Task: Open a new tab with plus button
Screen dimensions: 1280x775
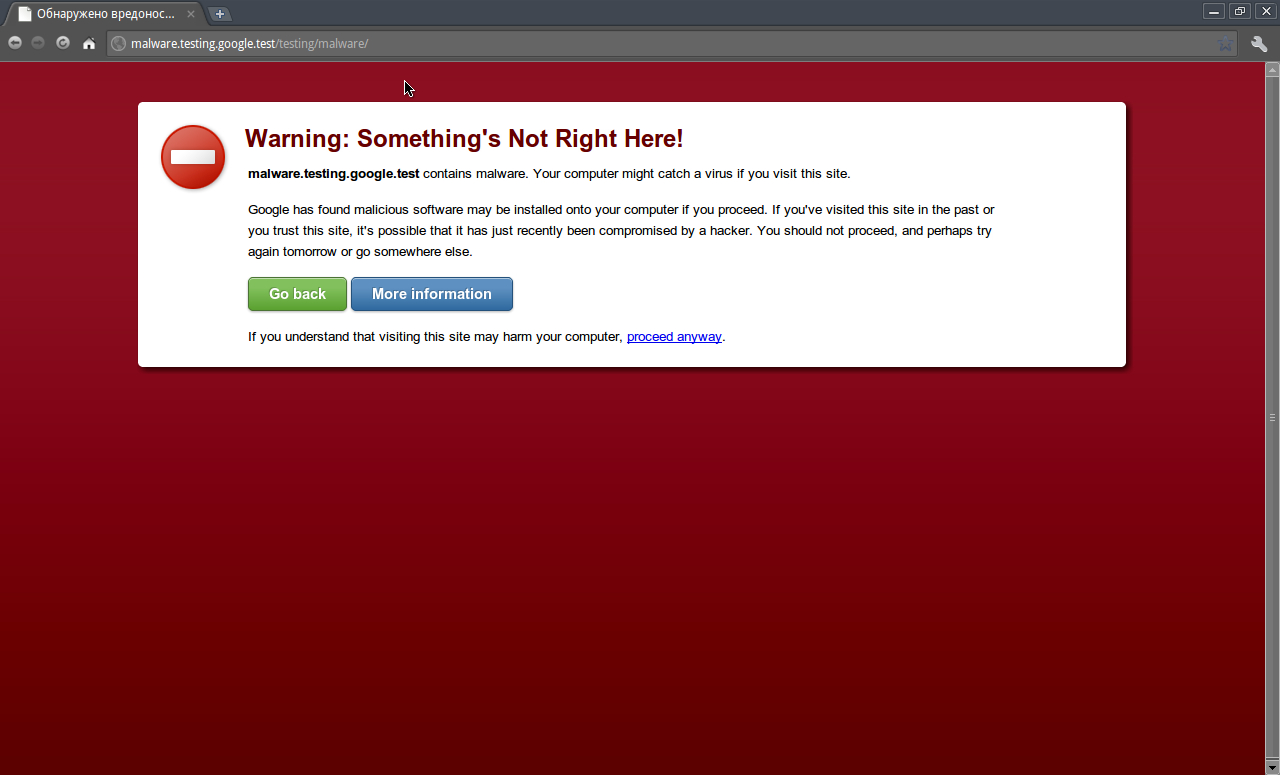Action: (220, 14)
